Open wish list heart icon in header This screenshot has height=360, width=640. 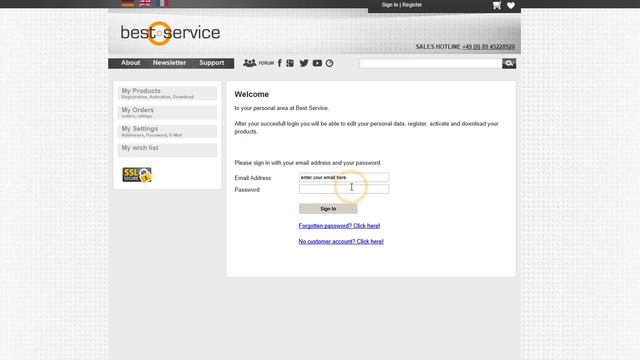(511, 6)
